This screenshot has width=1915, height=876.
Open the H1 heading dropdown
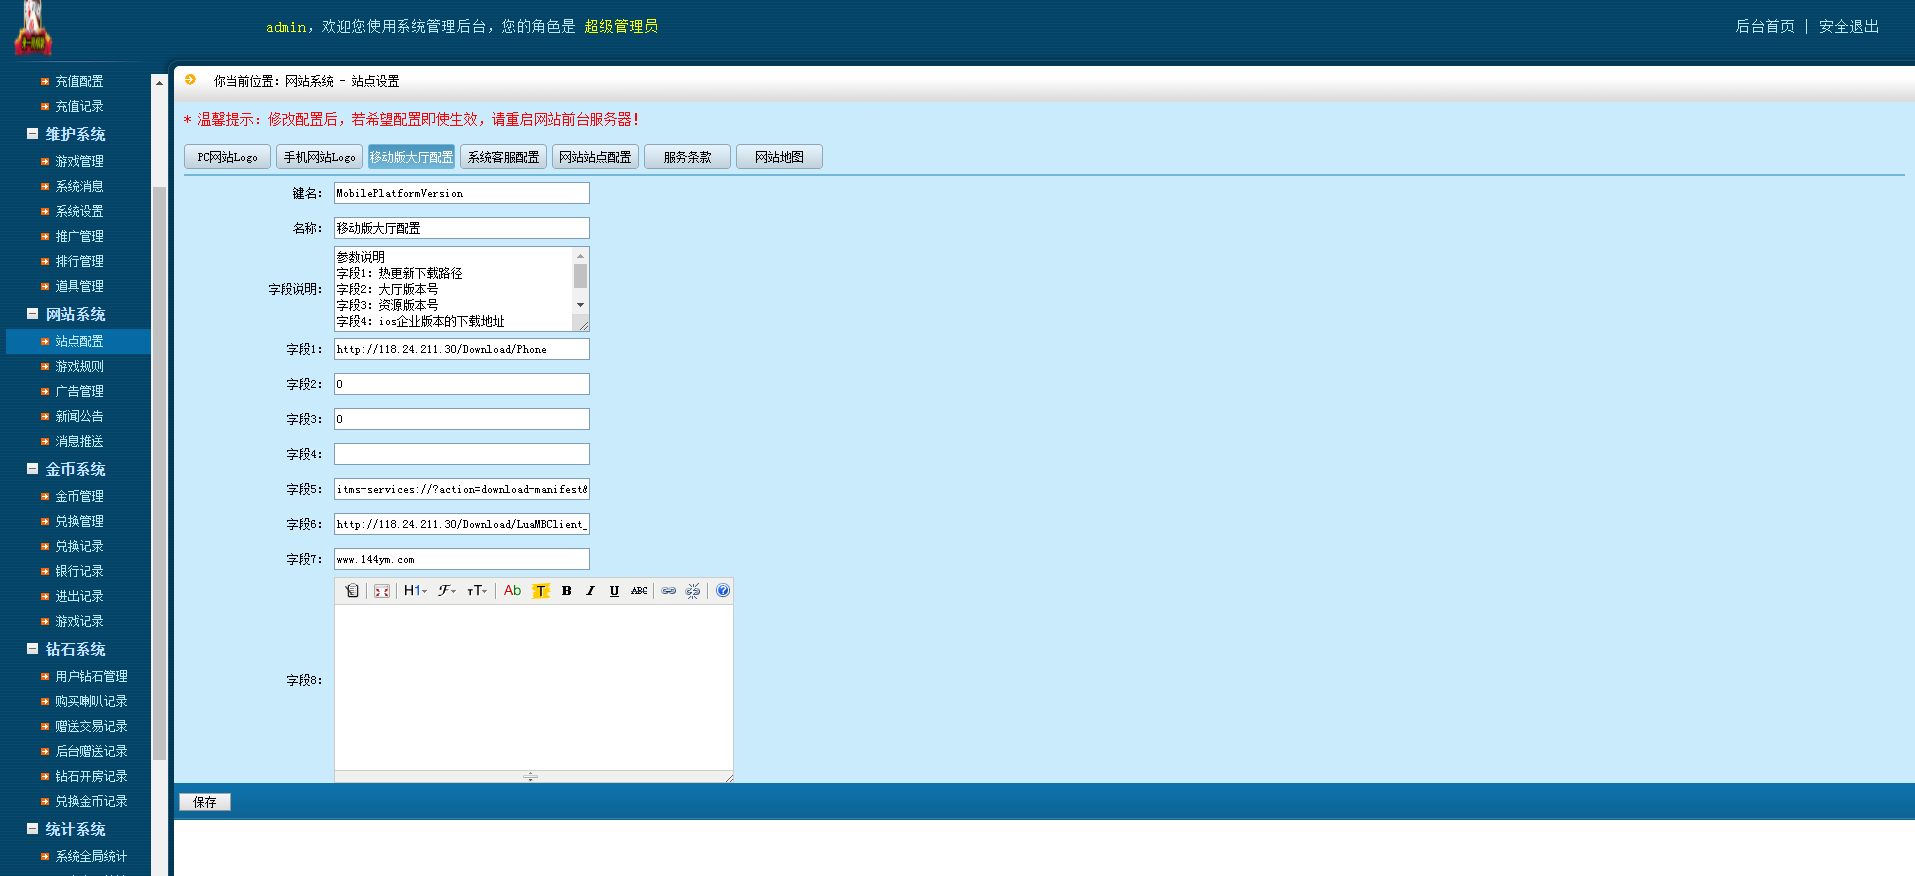(415, 591)
